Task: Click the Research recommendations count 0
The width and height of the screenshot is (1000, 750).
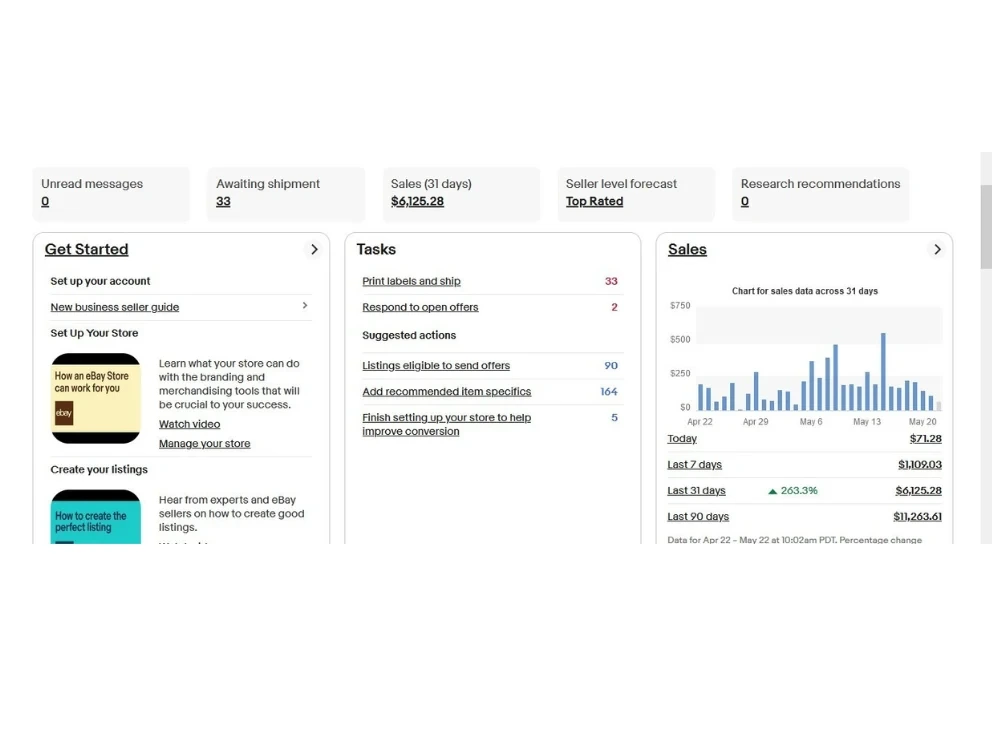Action: 745,202
